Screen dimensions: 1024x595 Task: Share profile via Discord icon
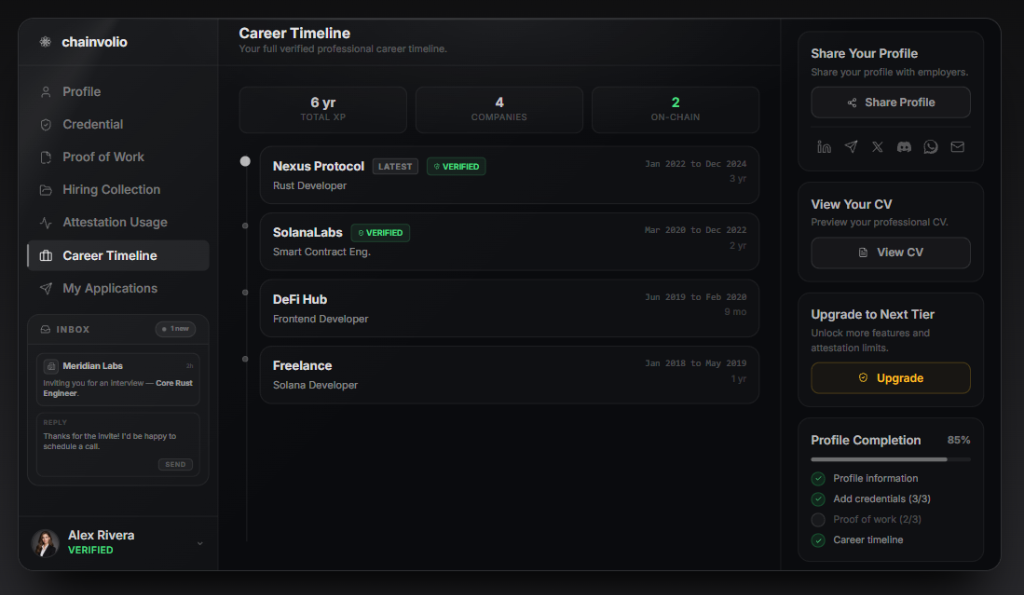click(x=904, y=147)
